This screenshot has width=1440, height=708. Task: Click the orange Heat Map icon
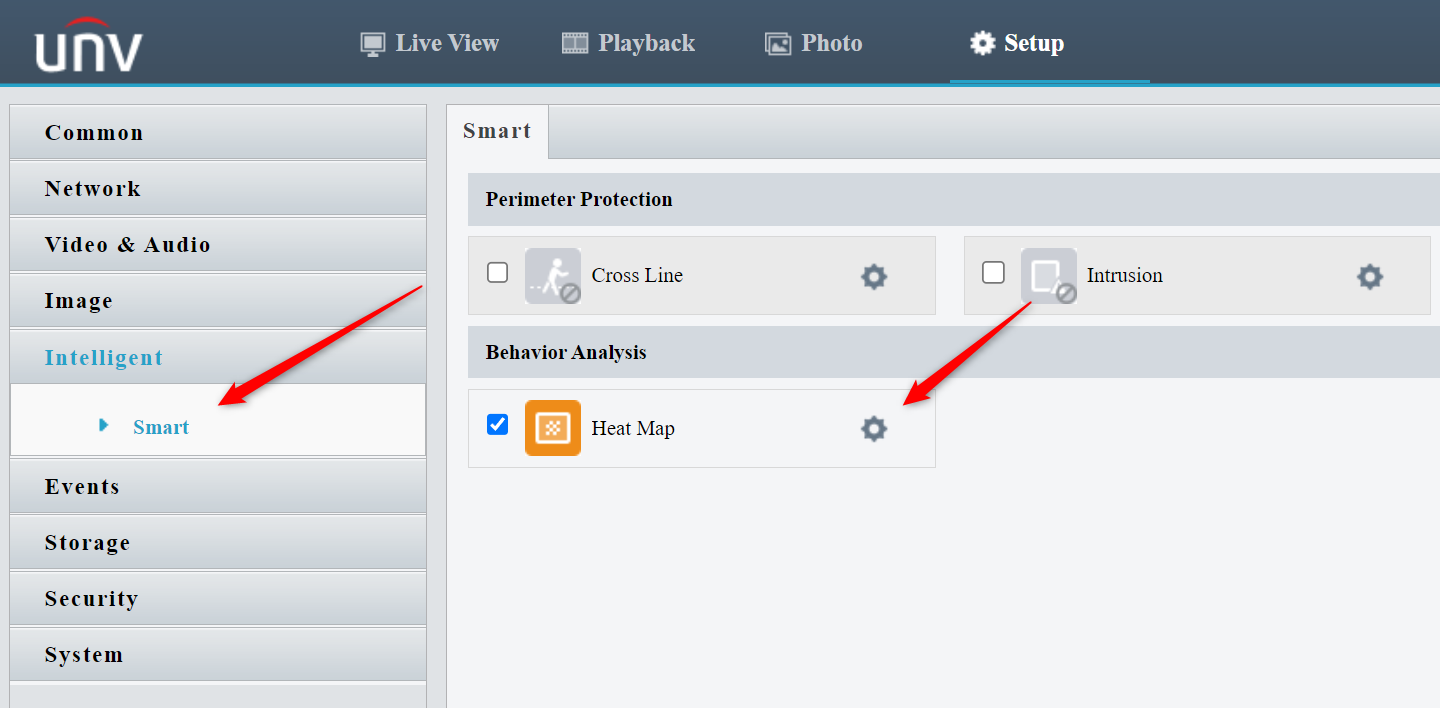[552, 428]
